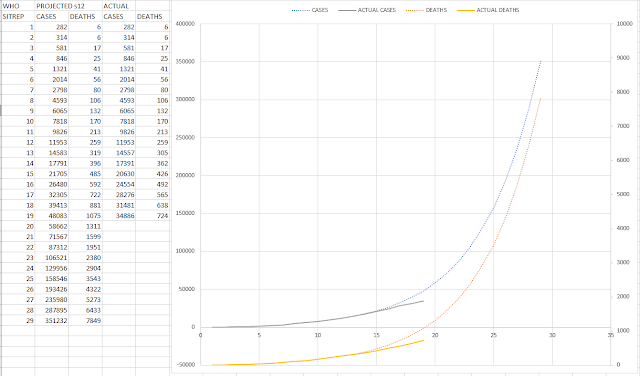Select actual cases value 28276
This screenshot has width=640, height=376.
click(119, 195)
